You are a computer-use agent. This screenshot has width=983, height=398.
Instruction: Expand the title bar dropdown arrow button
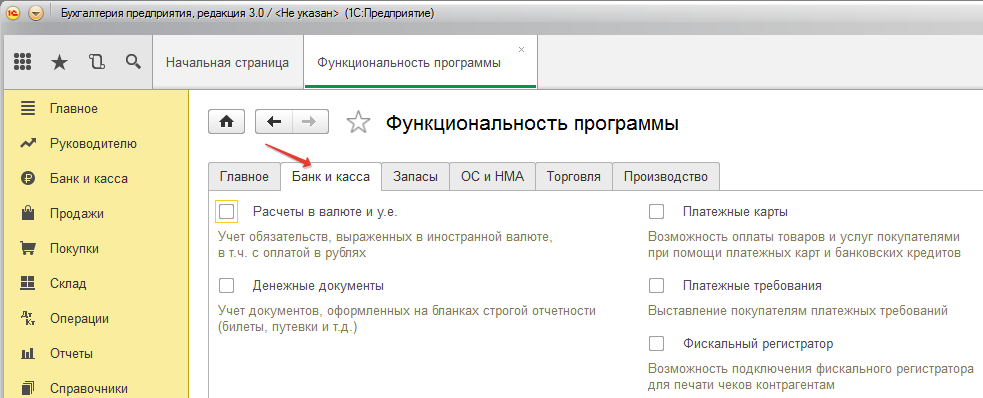pos(36,14)
